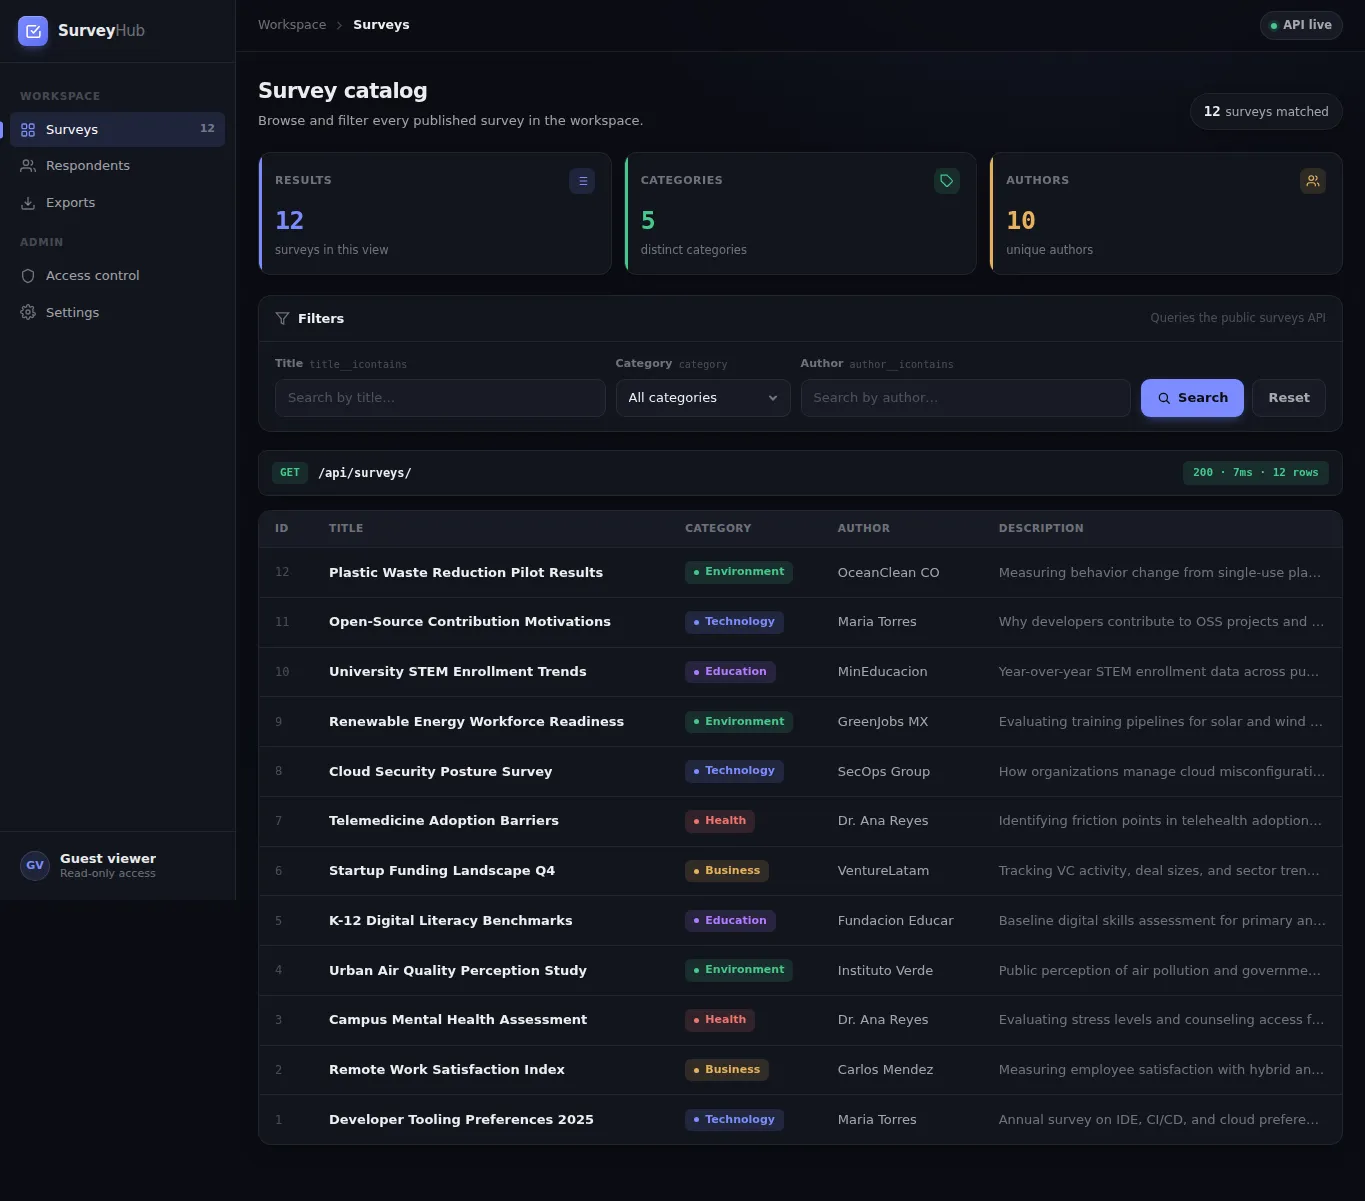Click the ID column header
Screen dimensions: 1365x1201
(x=282, y=529)
